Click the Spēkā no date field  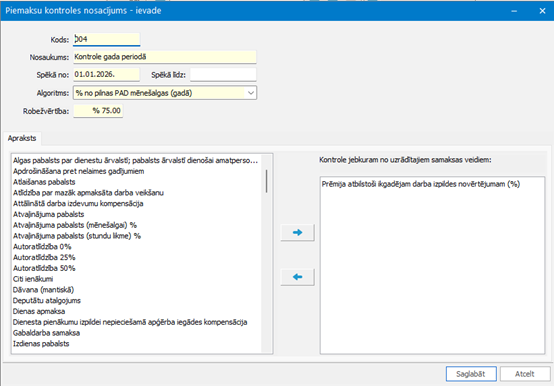(x=106, y=75)
